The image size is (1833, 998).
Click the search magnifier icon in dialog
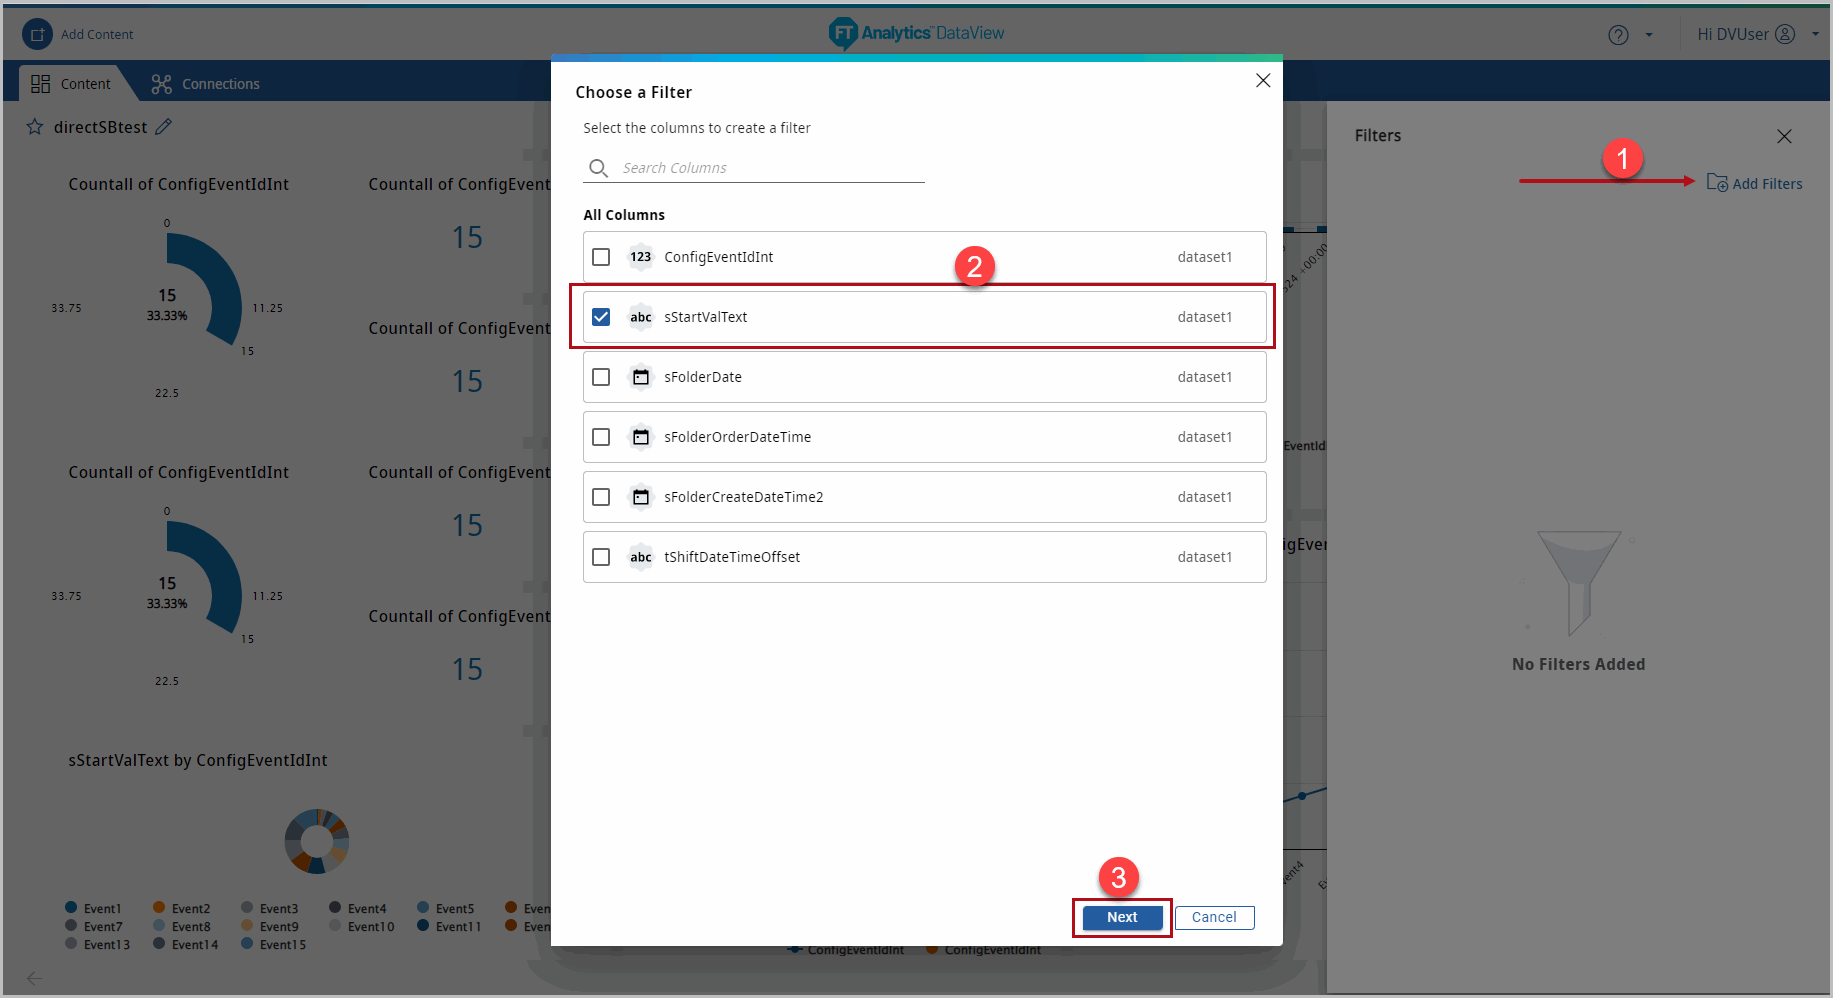click(598, 168)
